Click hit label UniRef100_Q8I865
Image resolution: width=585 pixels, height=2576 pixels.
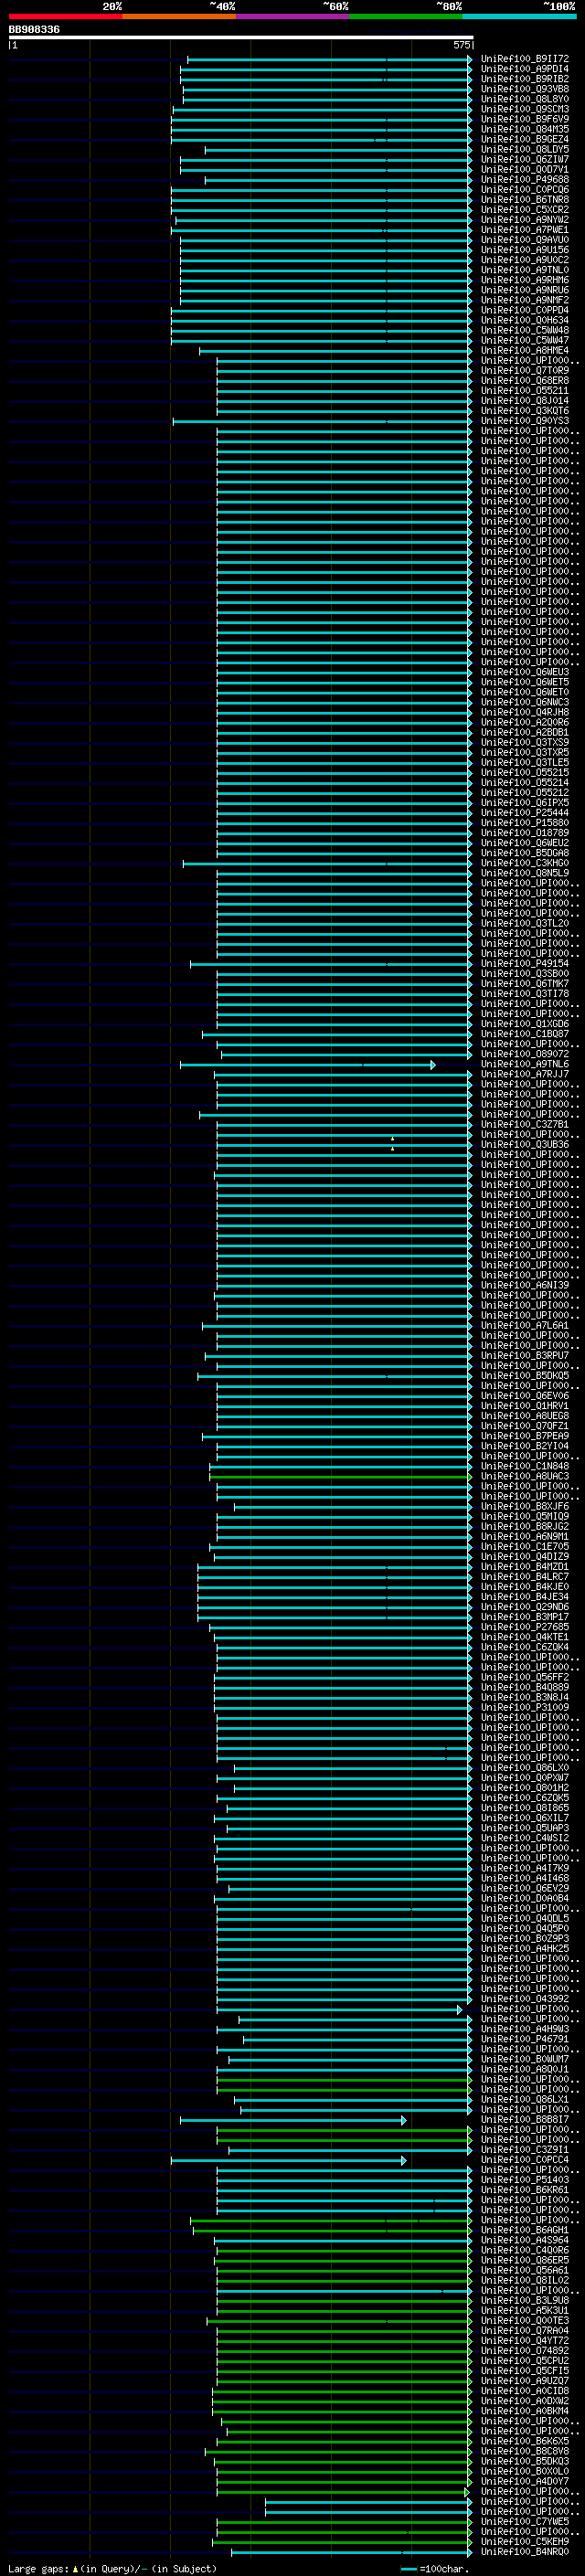[525, 1808]
